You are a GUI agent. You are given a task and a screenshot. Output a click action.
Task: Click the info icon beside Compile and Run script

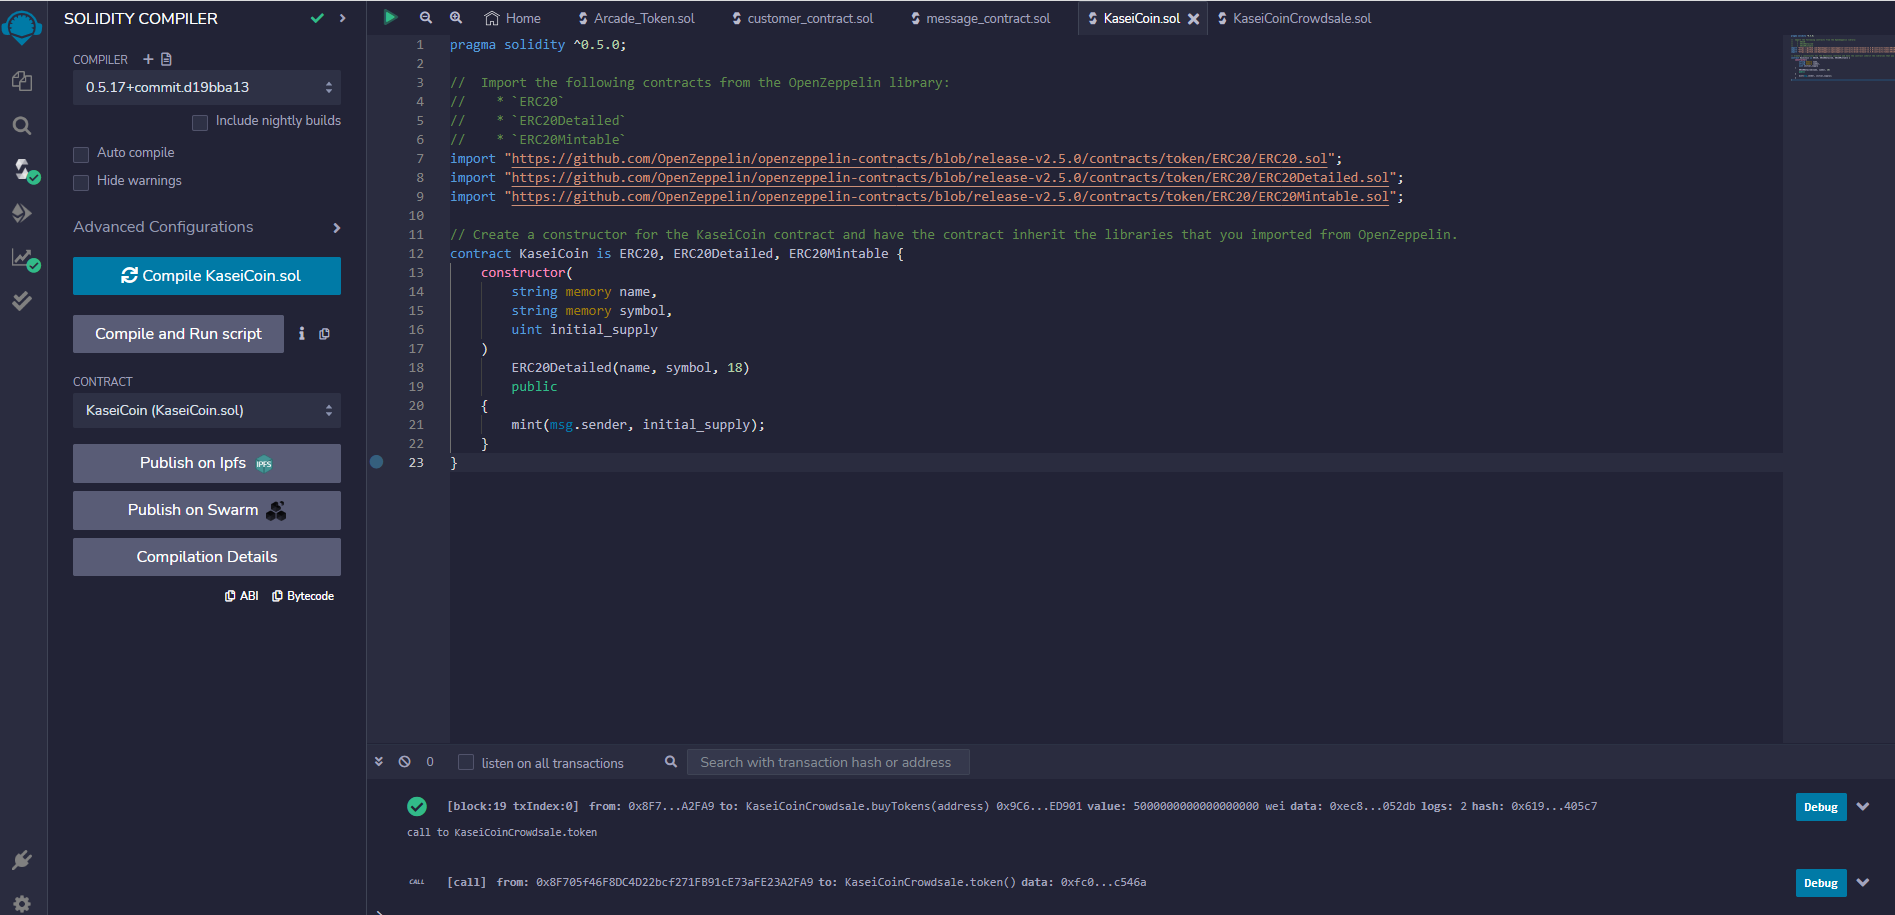[x=301, y=334]
